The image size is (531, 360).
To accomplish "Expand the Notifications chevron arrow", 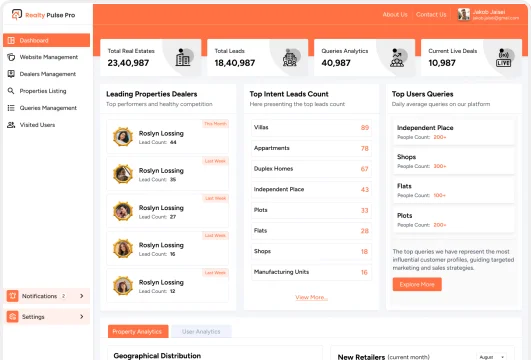I will click(x=82, y=296).
